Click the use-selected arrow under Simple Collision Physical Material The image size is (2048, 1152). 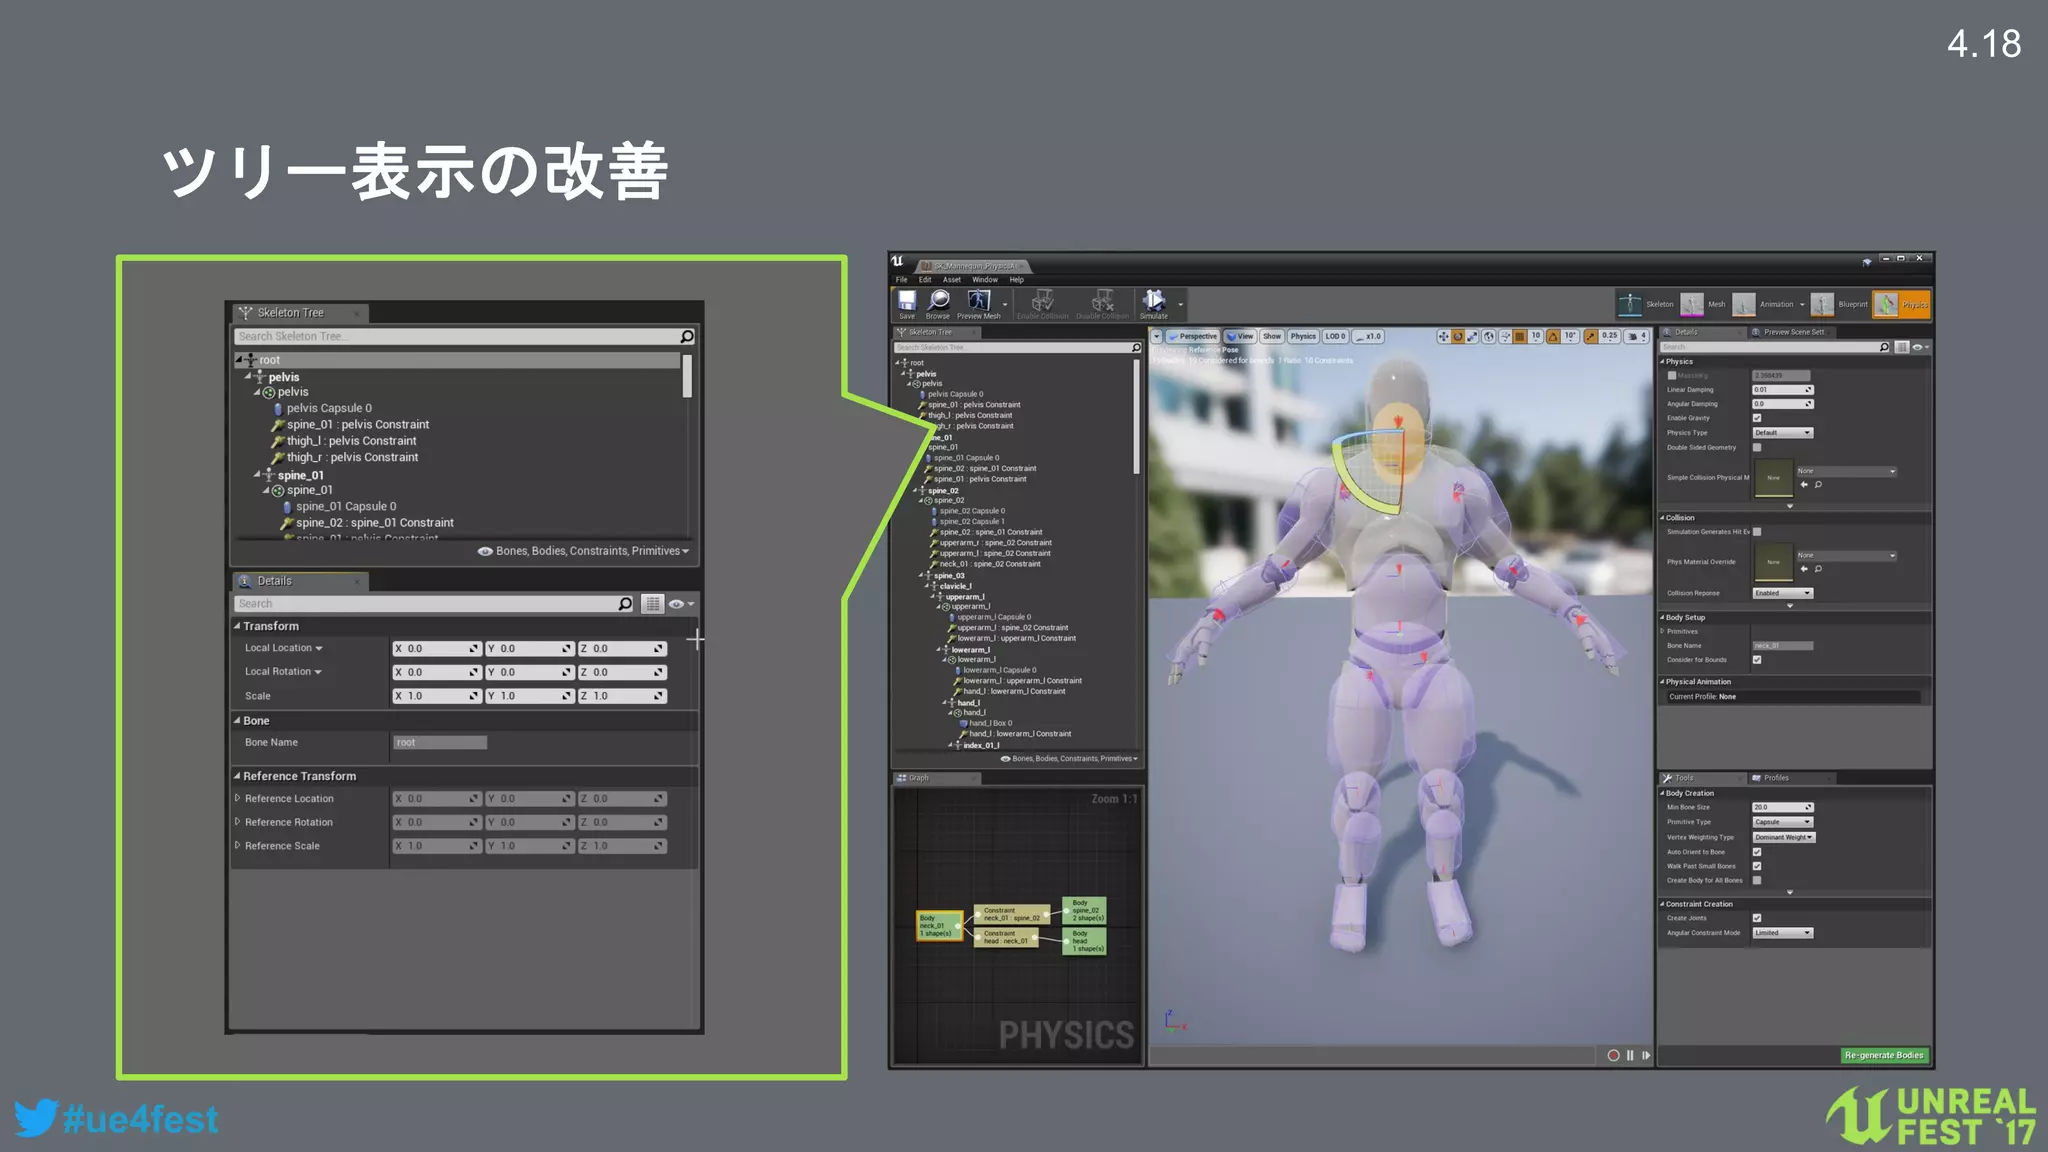pyautogui.click(x=1804, y=485)
